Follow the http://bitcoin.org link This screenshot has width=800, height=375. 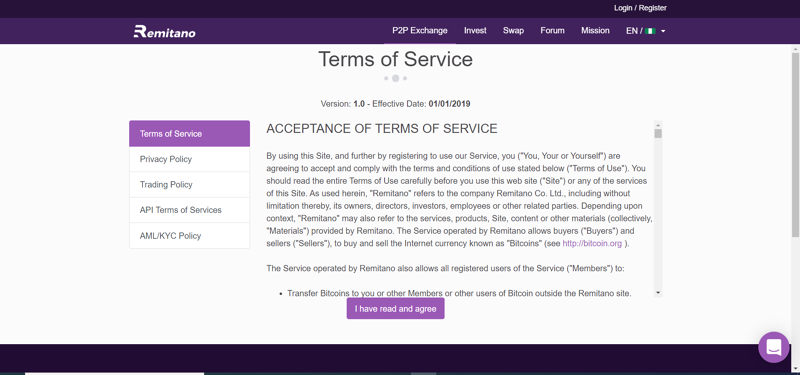[592, 244]
